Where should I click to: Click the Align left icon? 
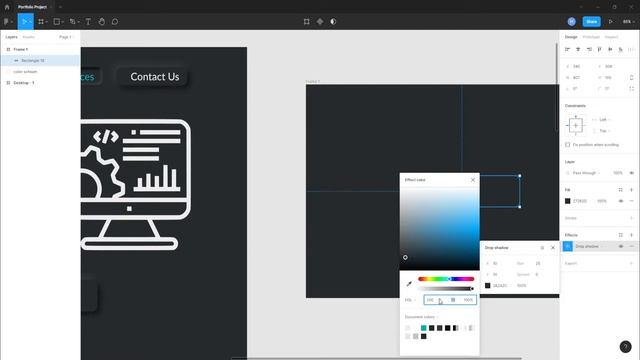tap(567, 49)
